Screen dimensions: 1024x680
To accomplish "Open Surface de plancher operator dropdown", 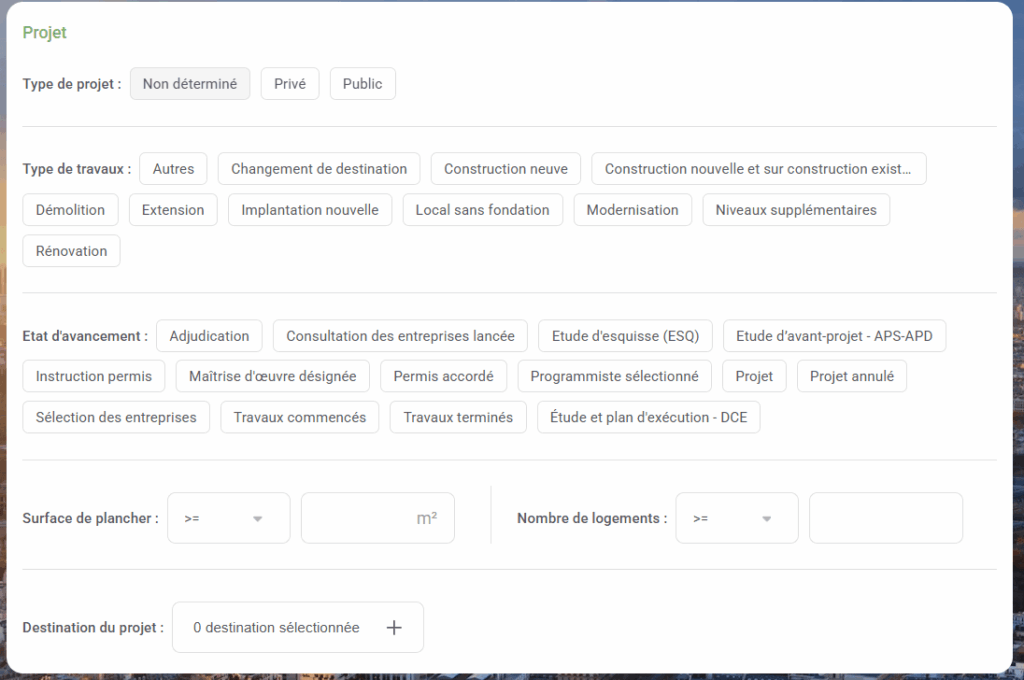I will pos(228,518).
